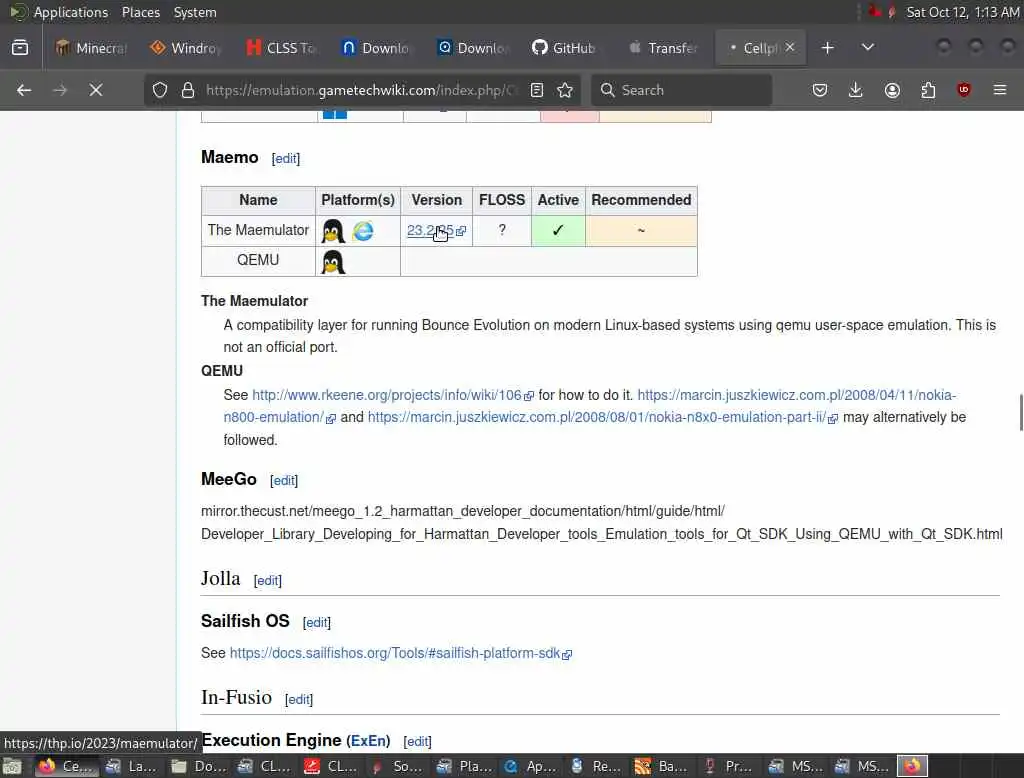Open the Firefox hamburger application menu
The width and height of the screenshot is (1024, 778).
1000,90
